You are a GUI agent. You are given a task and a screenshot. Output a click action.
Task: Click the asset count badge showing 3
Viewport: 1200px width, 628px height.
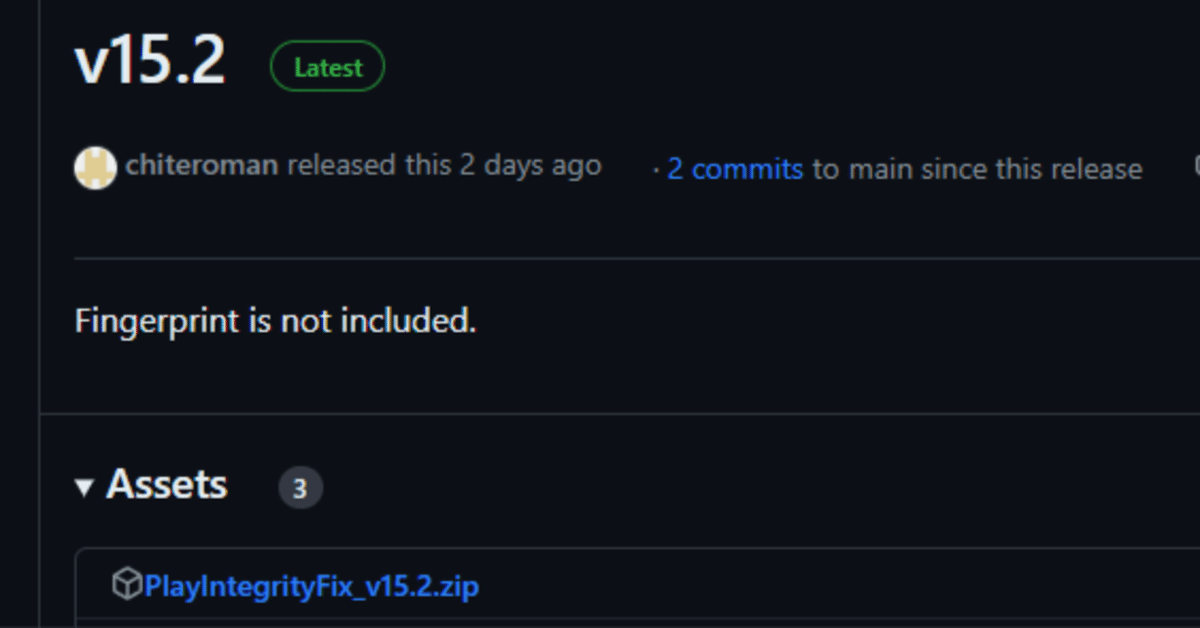pyautogui.click(x=299, y=487)
